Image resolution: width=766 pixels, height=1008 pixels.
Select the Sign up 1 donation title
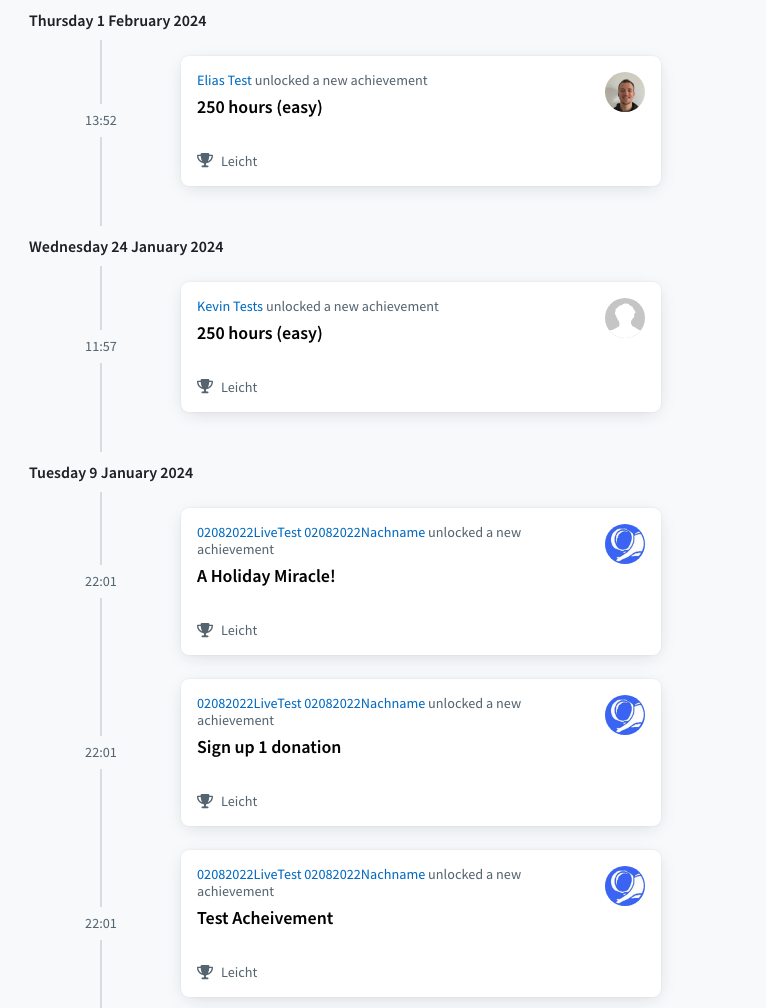point(269,748)
